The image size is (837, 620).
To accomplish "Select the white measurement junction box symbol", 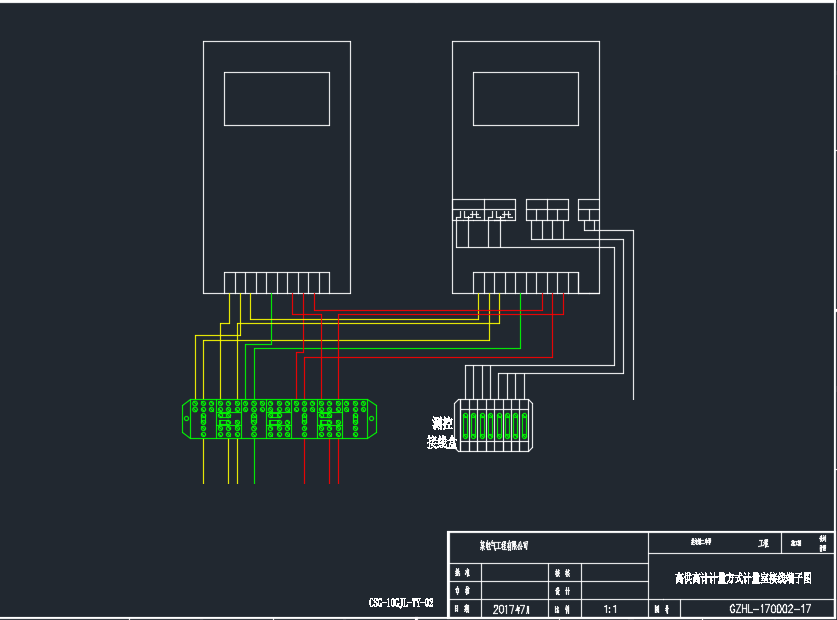I will [494, 426].
